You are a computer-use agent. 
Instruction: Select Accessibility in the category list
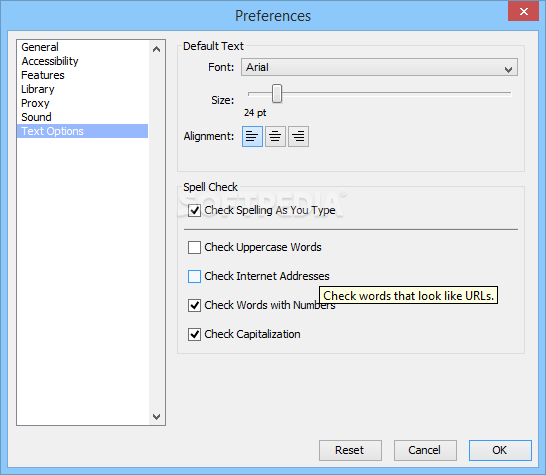point(50,61)
